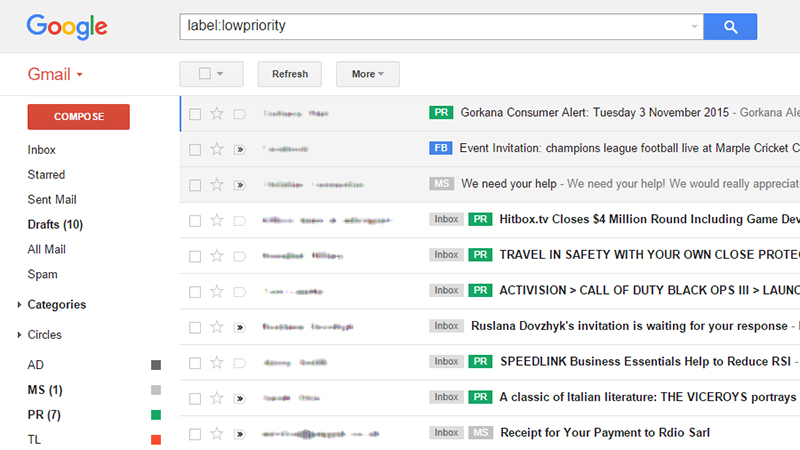This screenshot has height=450, width=800.
Task: Click the MS label light gray color swatch
Action: coord(156,390)
